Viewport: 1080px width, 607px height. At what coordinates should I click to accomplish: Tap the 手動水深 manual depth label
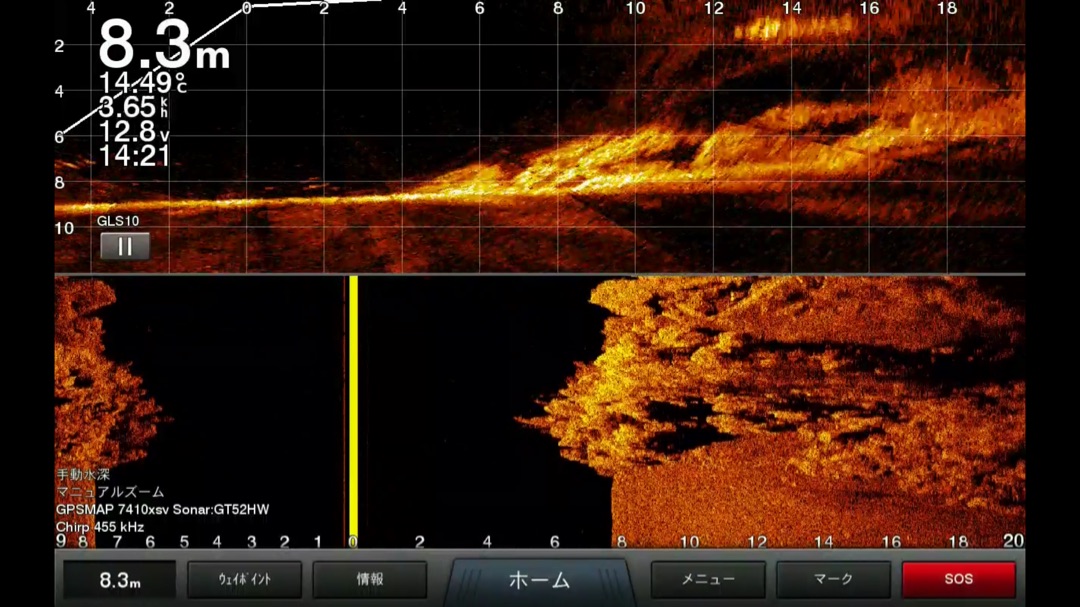(83, 475)
